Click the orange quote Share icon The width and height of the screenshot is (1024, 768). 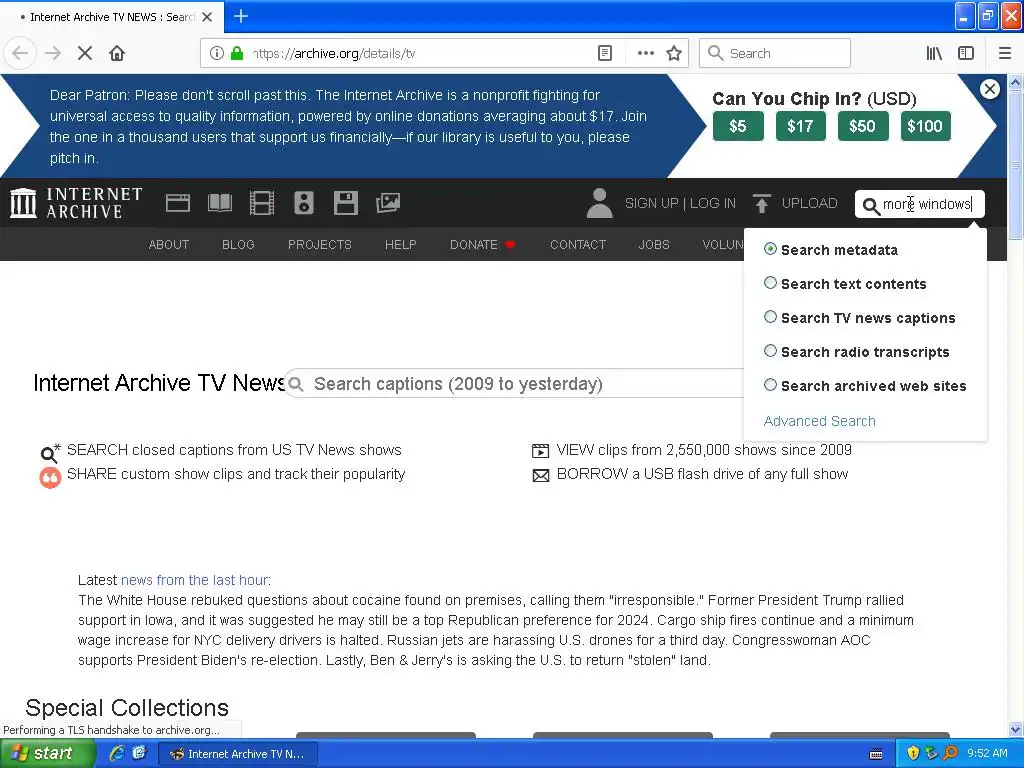[50, 477]
